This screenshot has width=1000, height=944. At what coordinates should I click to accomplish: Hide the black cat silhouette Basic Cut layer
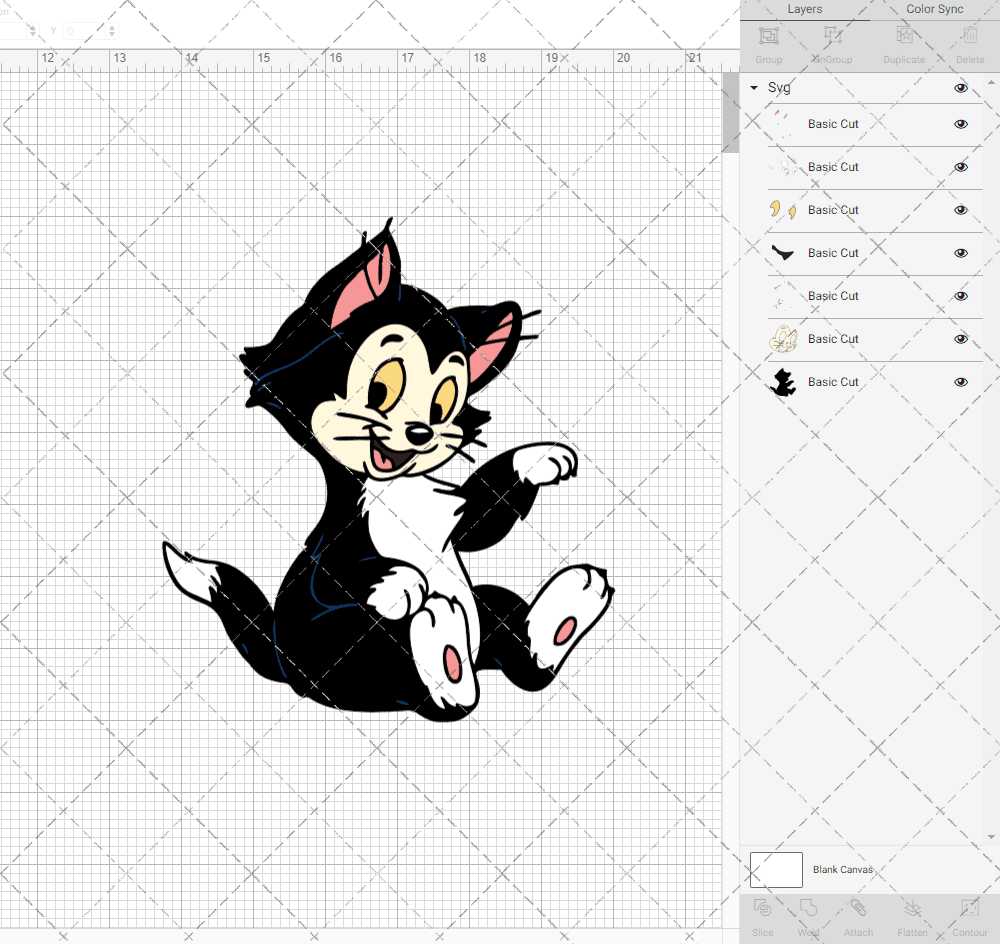pos(961,382)
